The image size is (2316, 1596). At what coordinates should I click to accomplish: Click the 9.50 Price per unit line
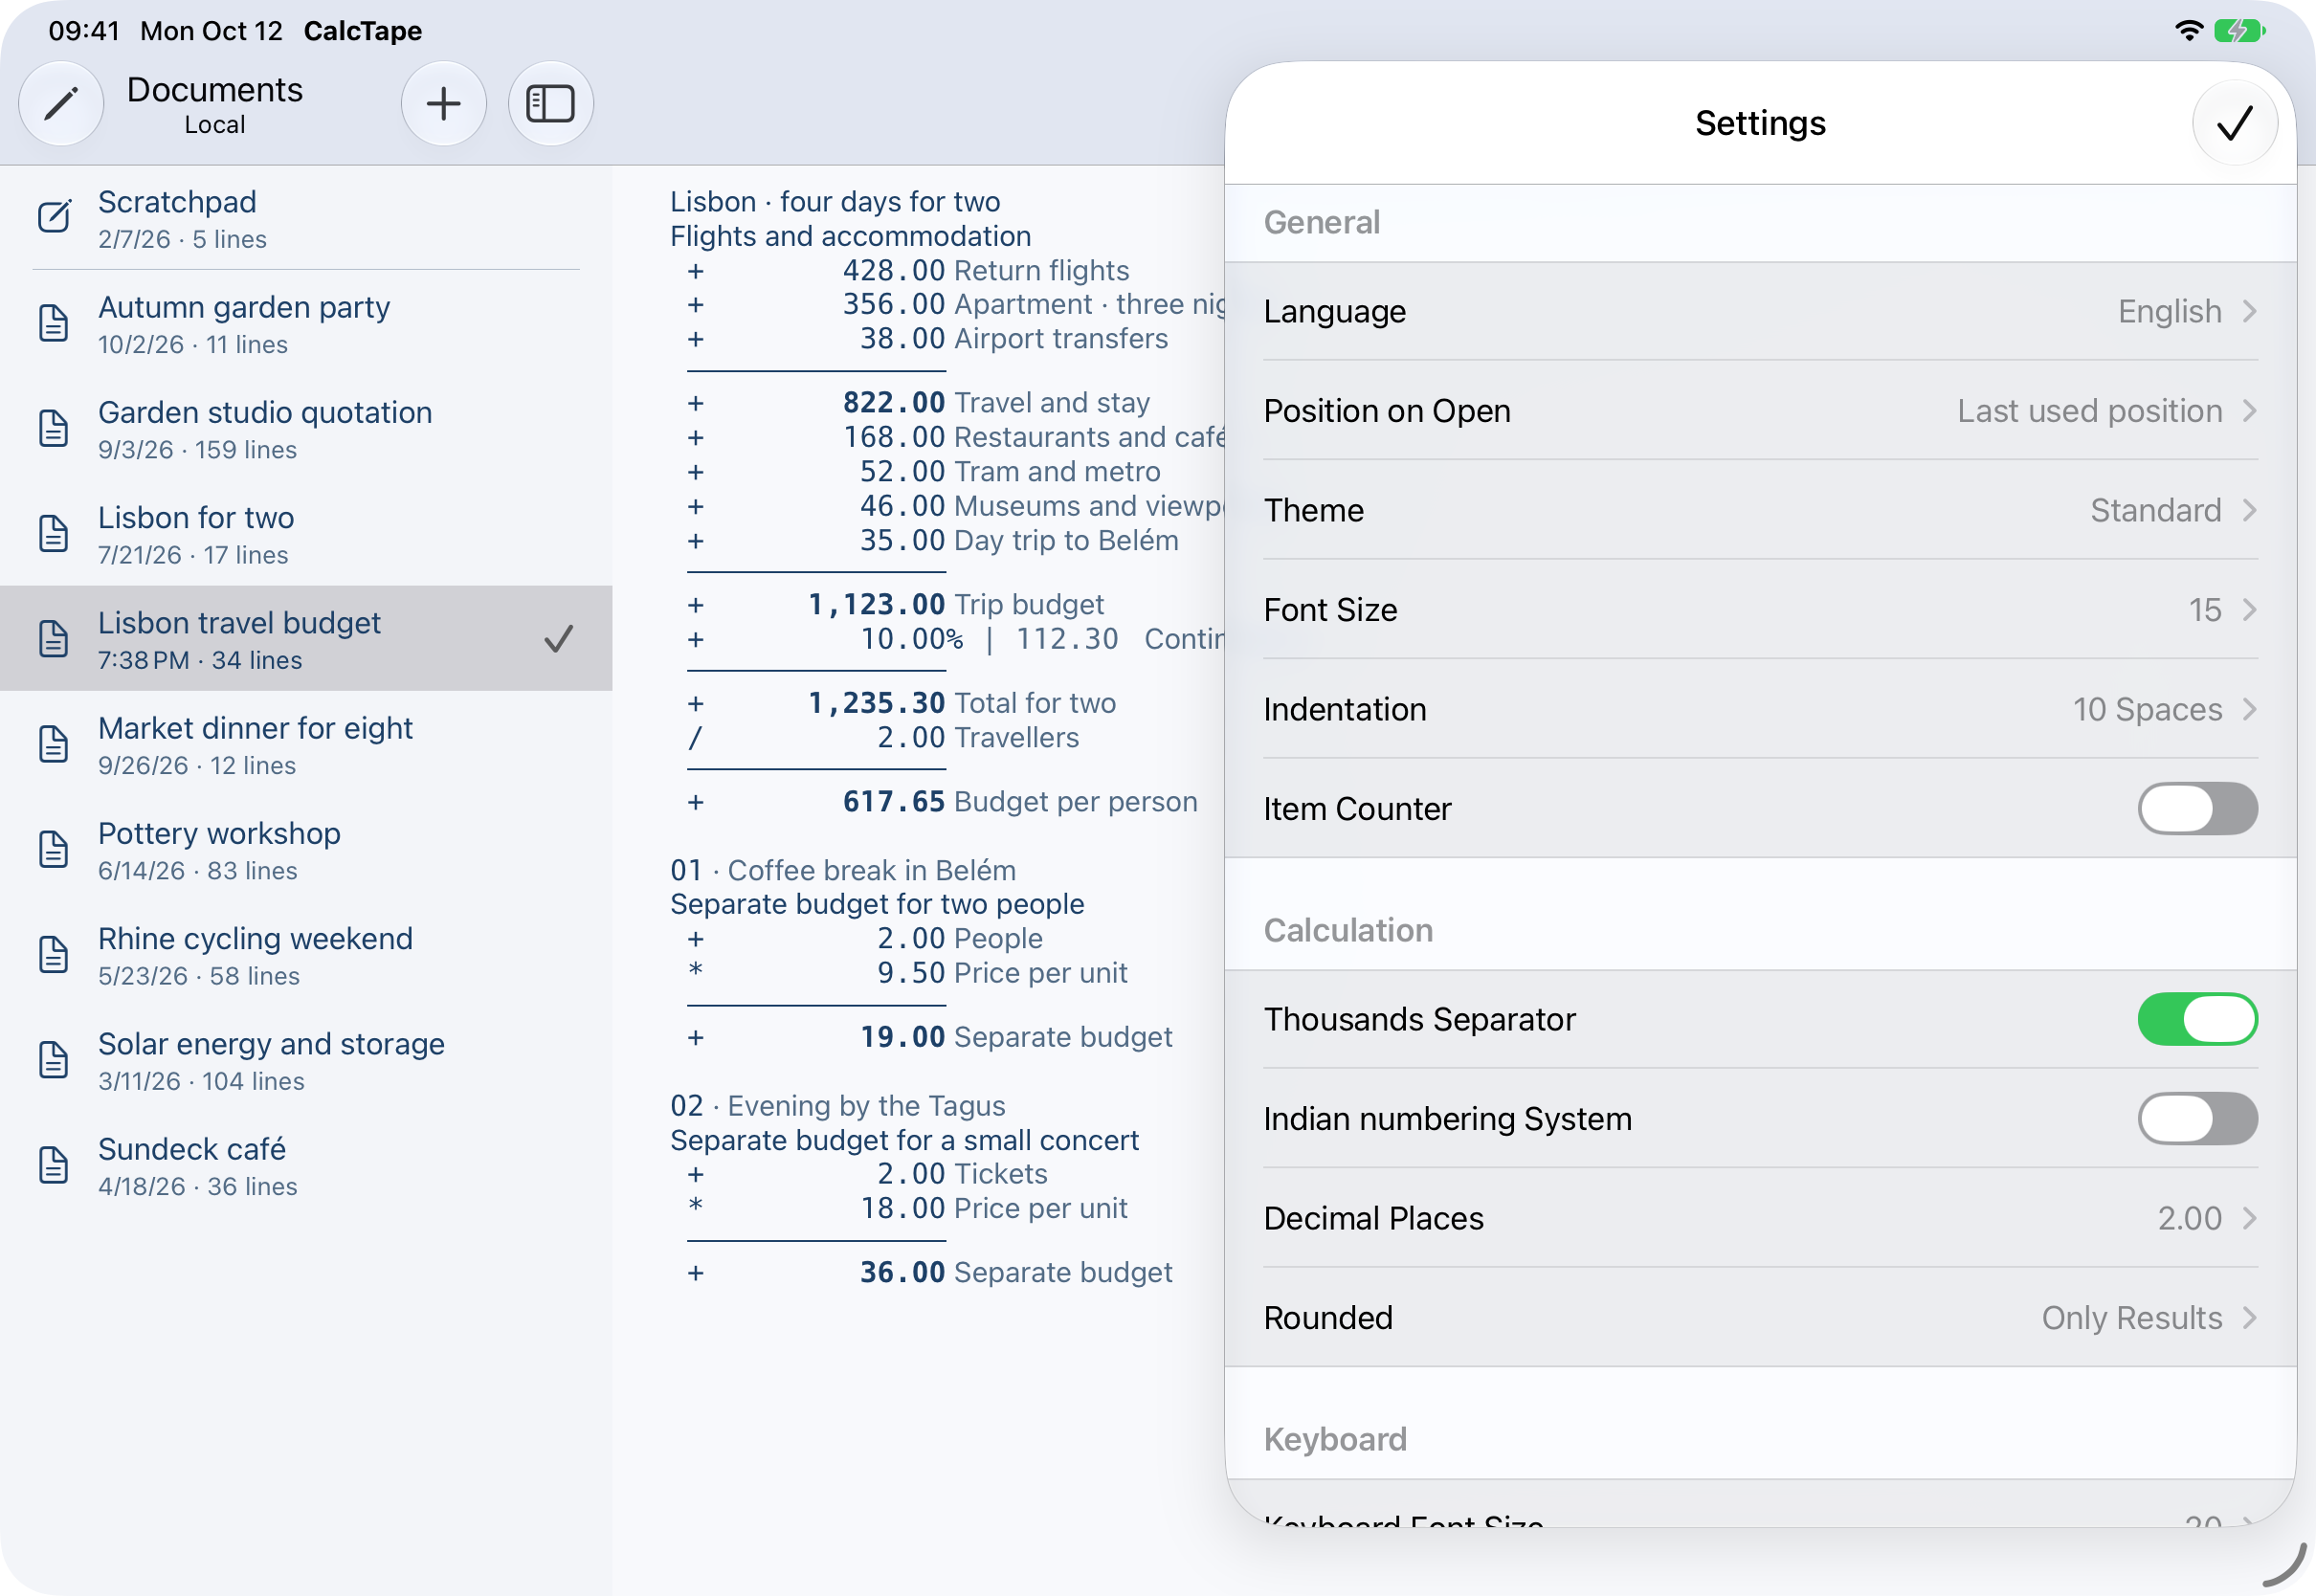(907, 973)
